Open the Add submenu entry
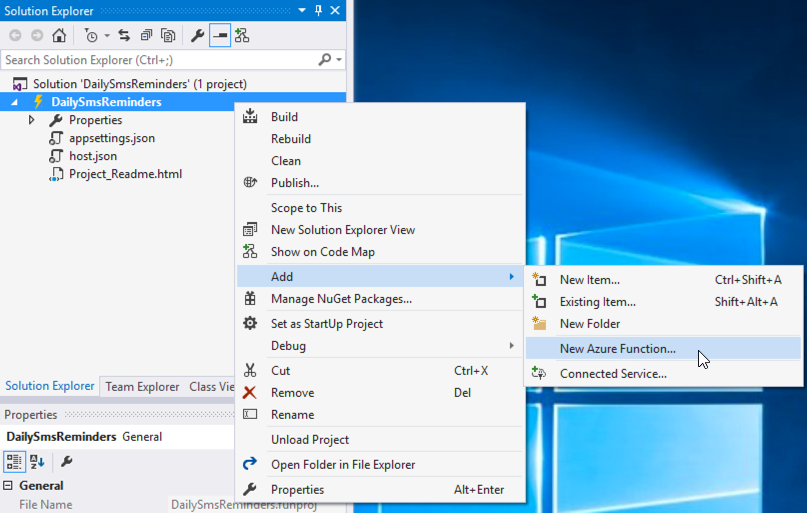The height and width of the screenshot is (513, 807). pyautogui.click(x=381, y=277)
